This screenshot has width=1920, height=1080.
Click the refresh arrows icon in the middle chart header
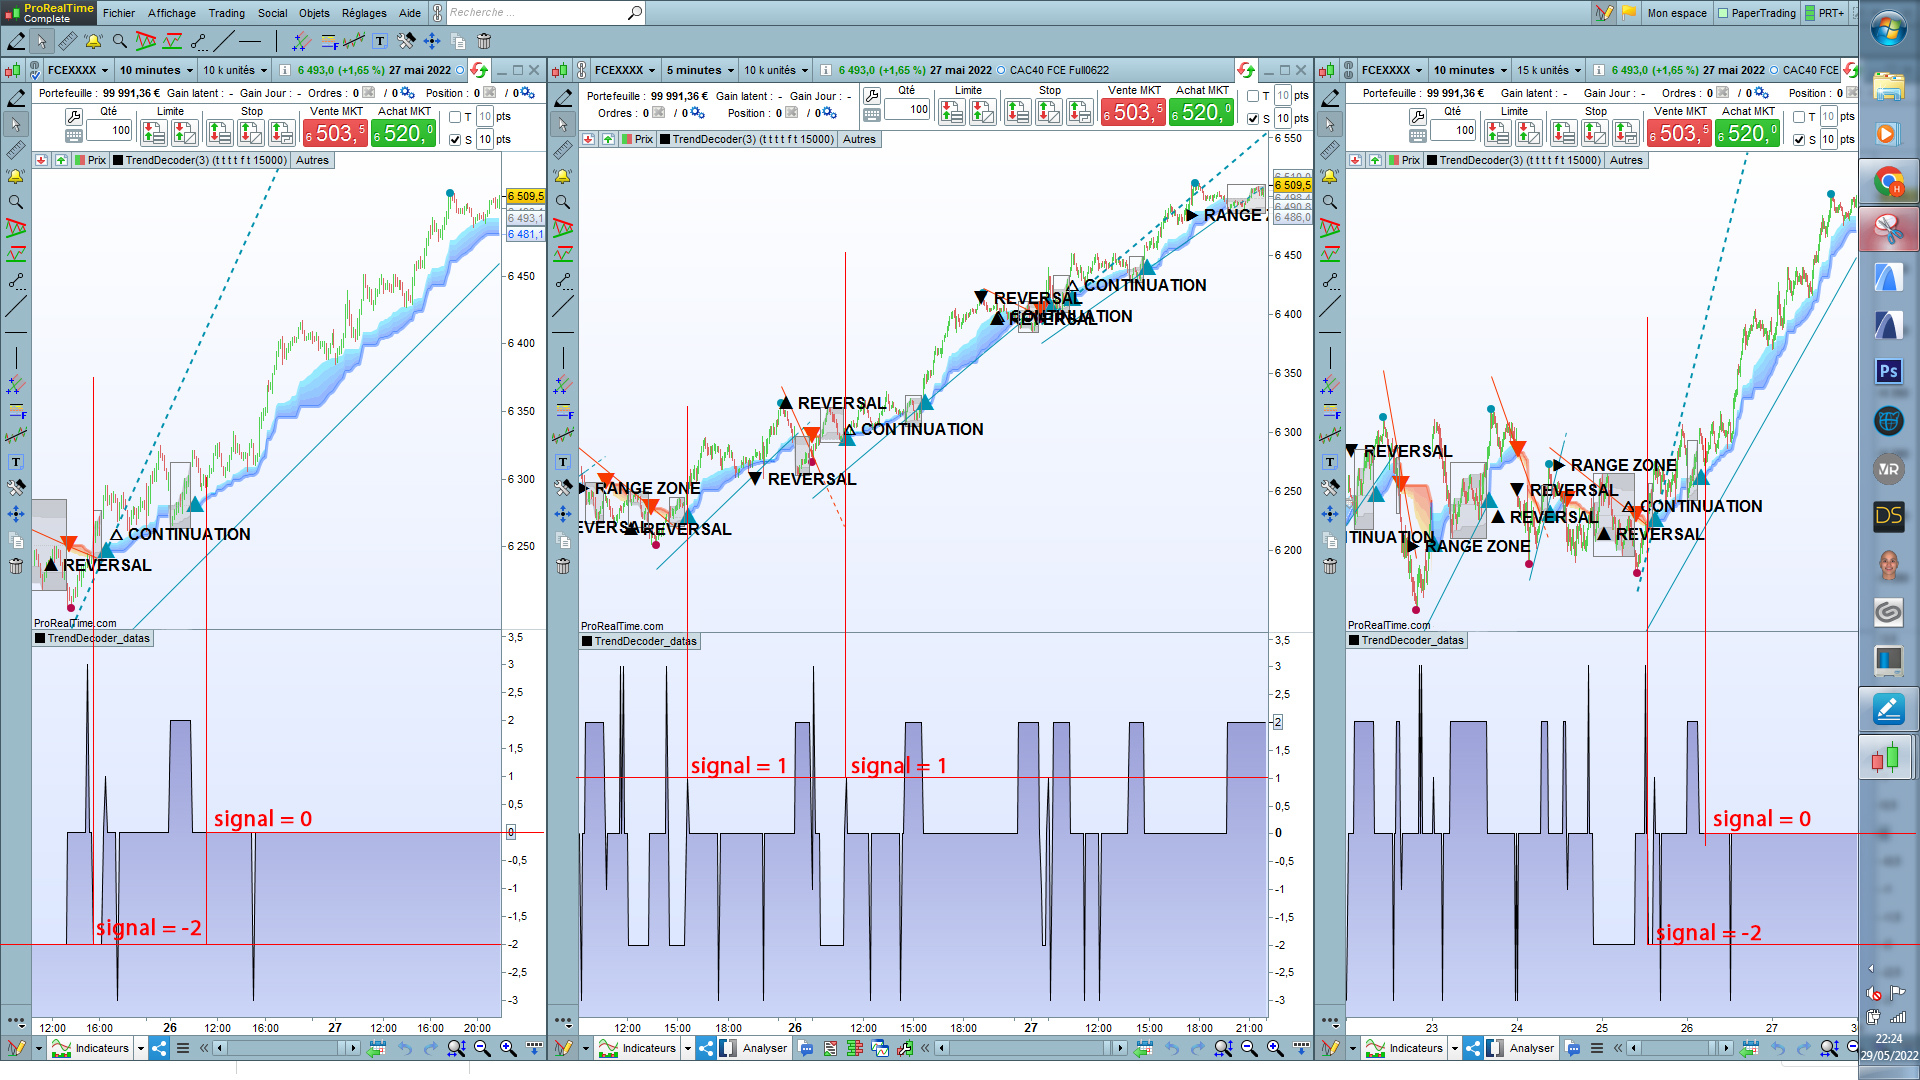click(1245, 70)
